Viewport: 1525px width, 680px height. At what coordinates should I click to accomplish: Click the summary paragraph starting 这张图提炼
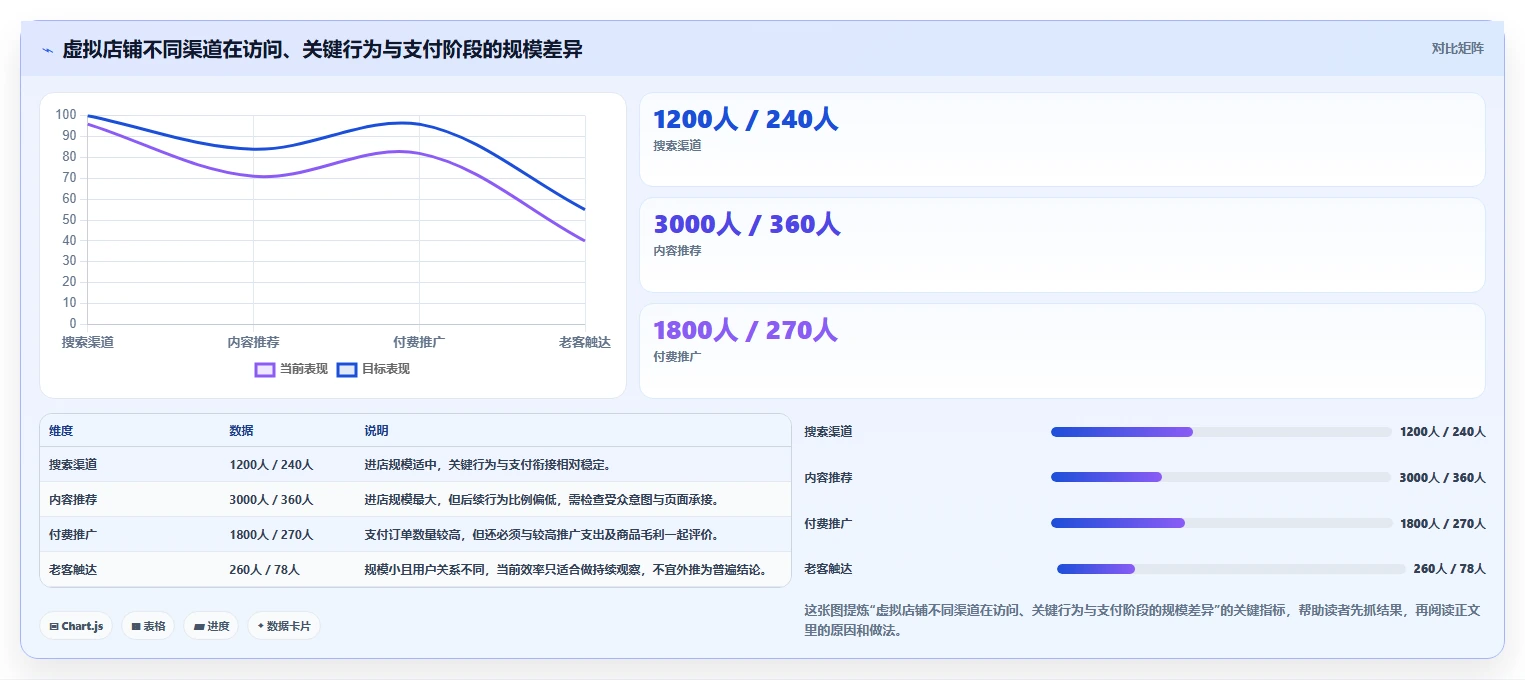coord(1144,620)
